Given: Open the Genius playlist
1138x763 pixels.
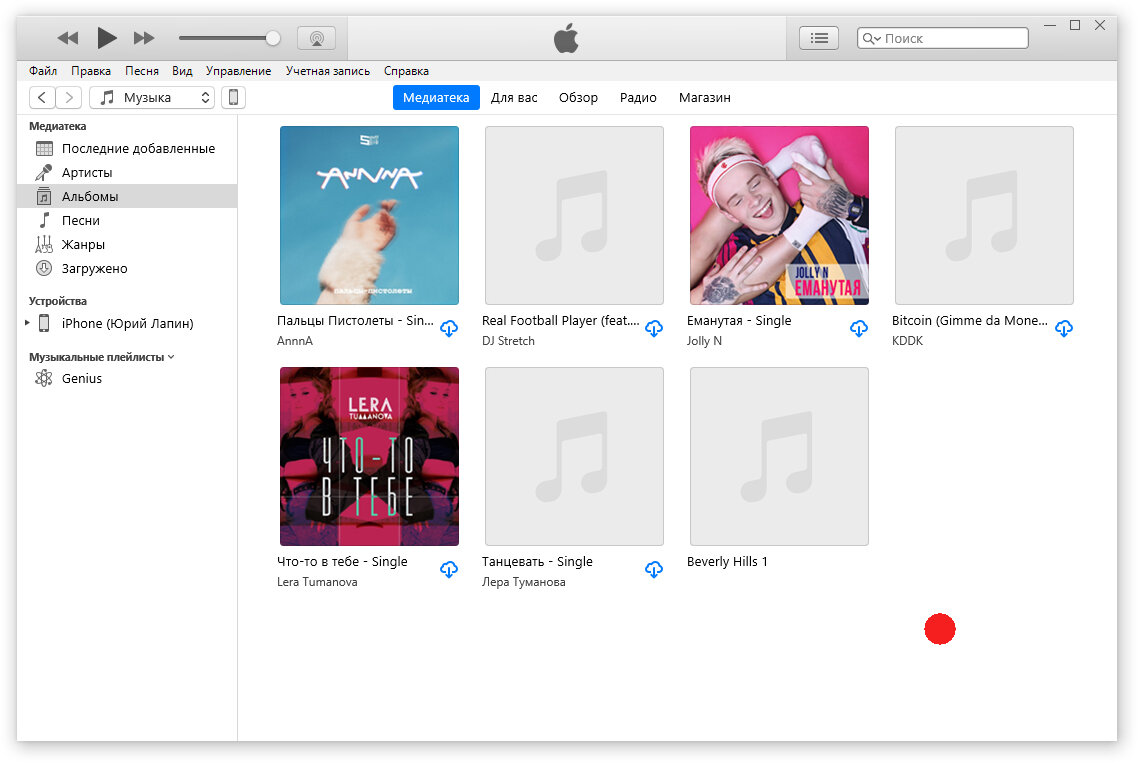Looking at the screenshot, I should click(127, 378).
